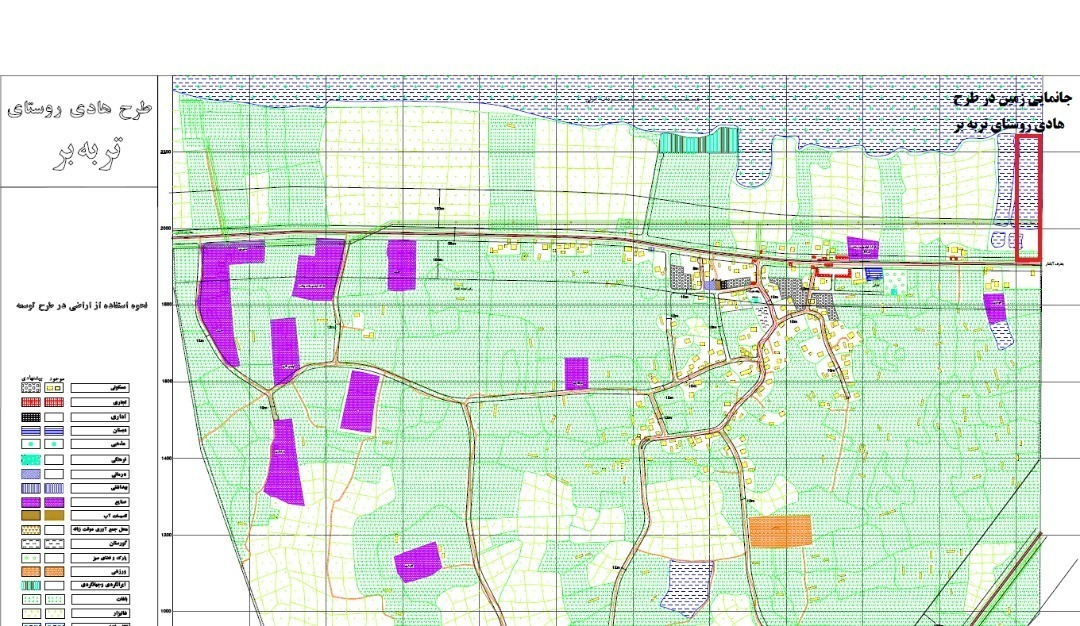Click the 'پیشنهادی' column header above the legend
Image resolution: width=1080 pixels, height=626 pixels.
tap(31, 379)
